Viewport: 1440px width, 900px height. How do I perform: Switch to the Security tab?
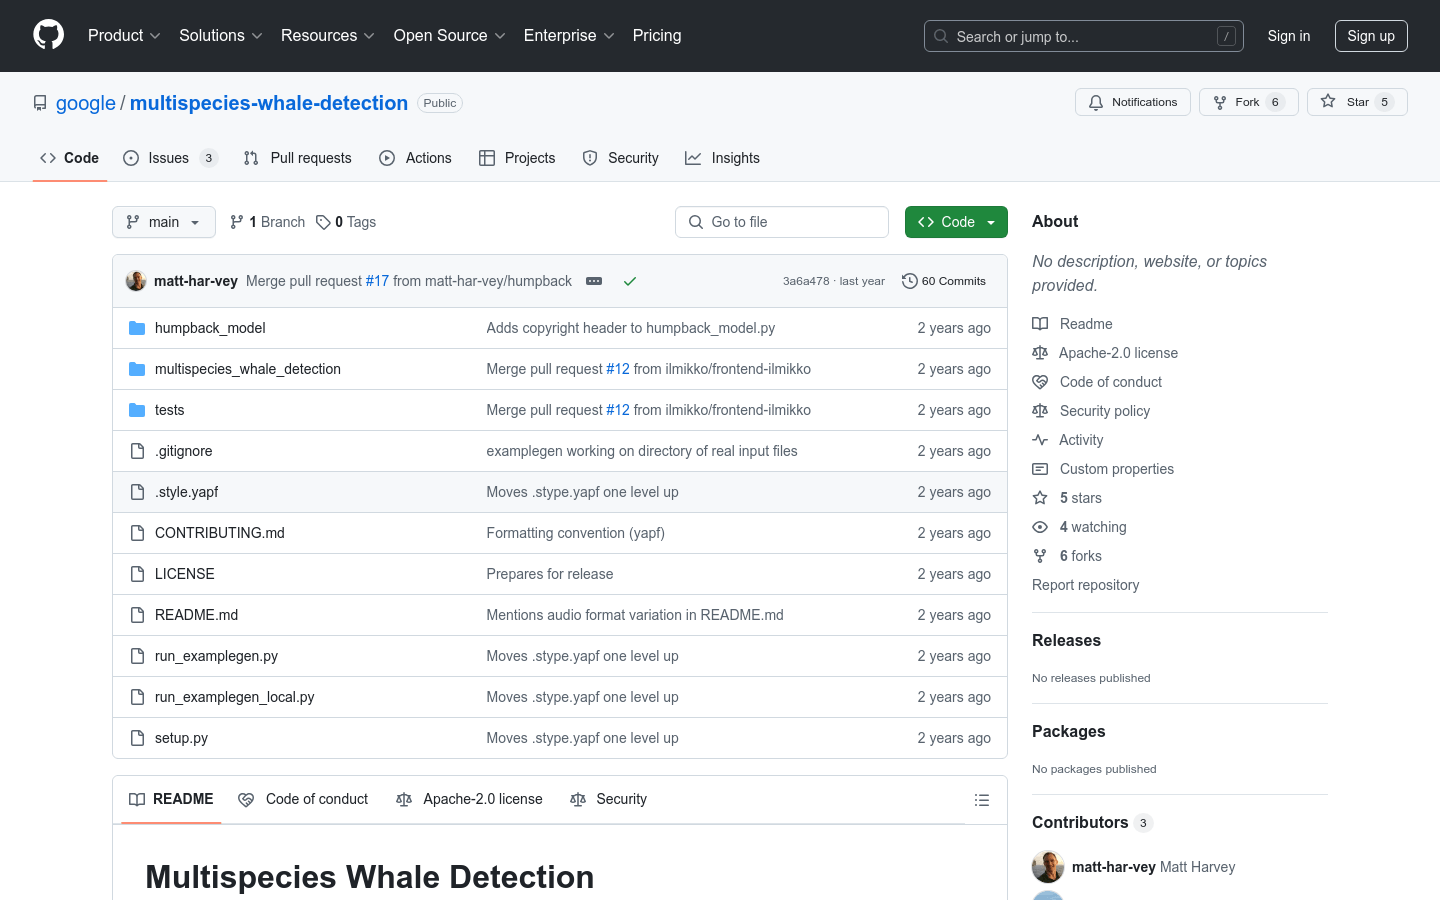620,158
